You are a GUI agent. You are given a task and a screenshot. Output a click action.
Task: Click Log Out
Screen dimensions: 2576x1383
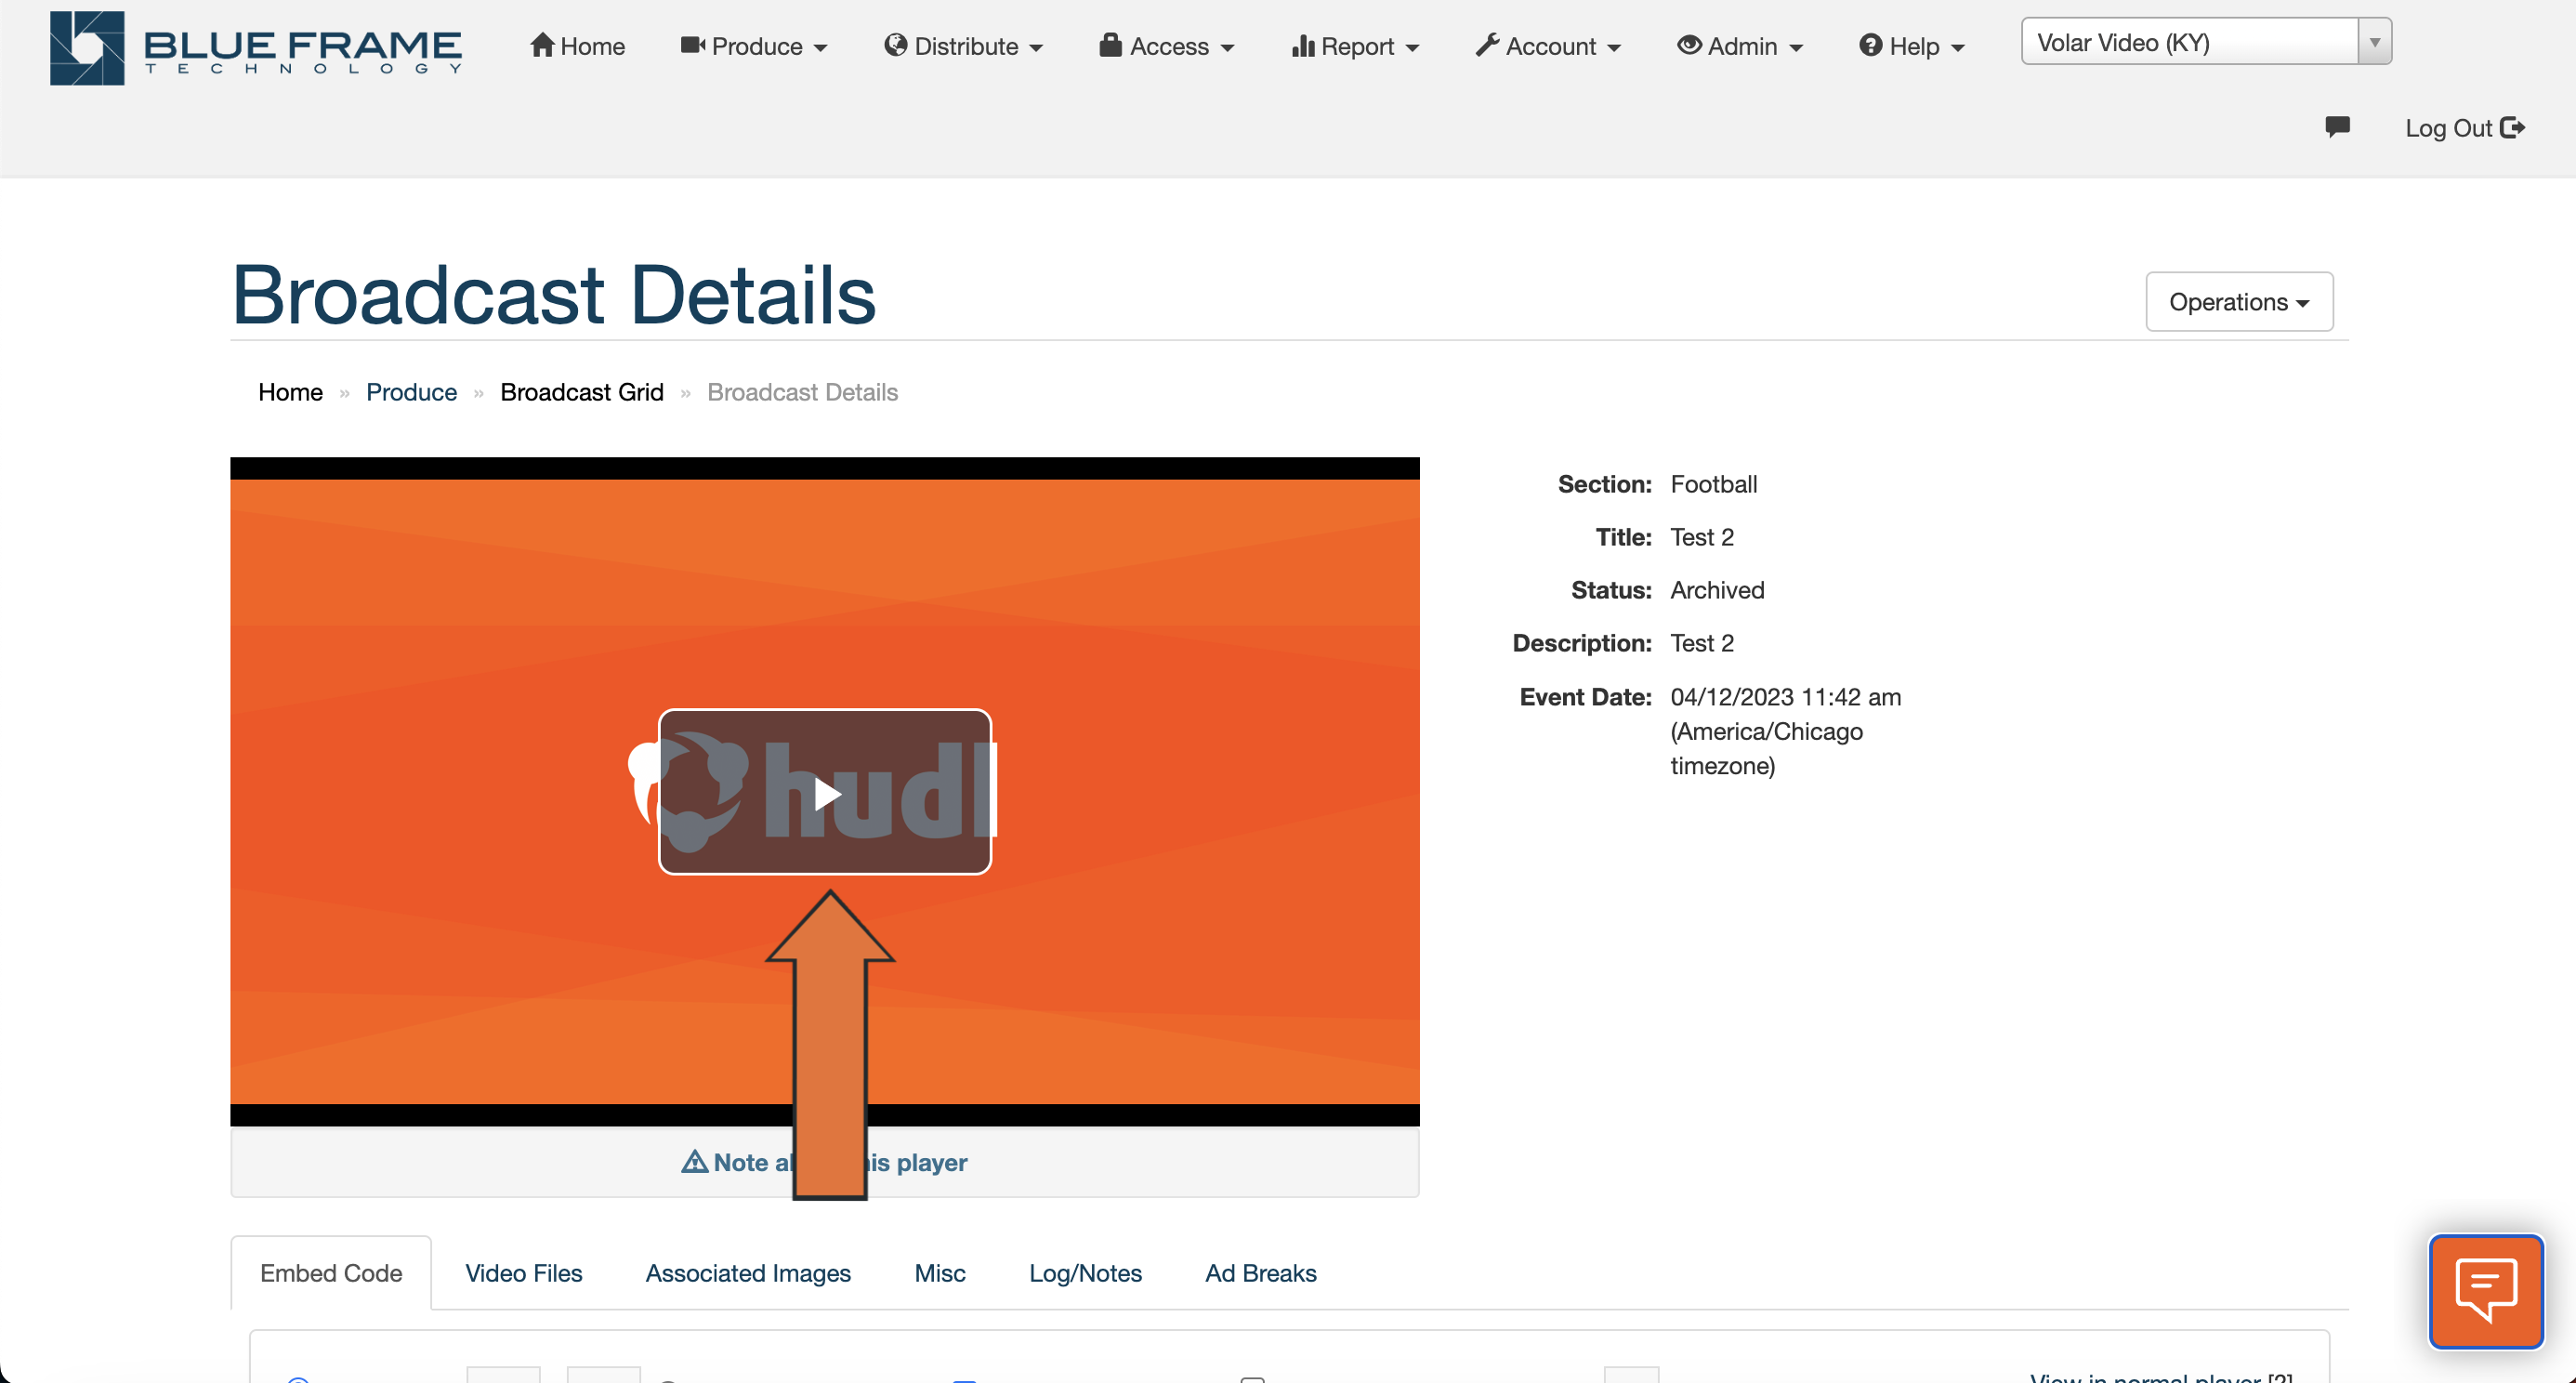(x=2450, y=127)
